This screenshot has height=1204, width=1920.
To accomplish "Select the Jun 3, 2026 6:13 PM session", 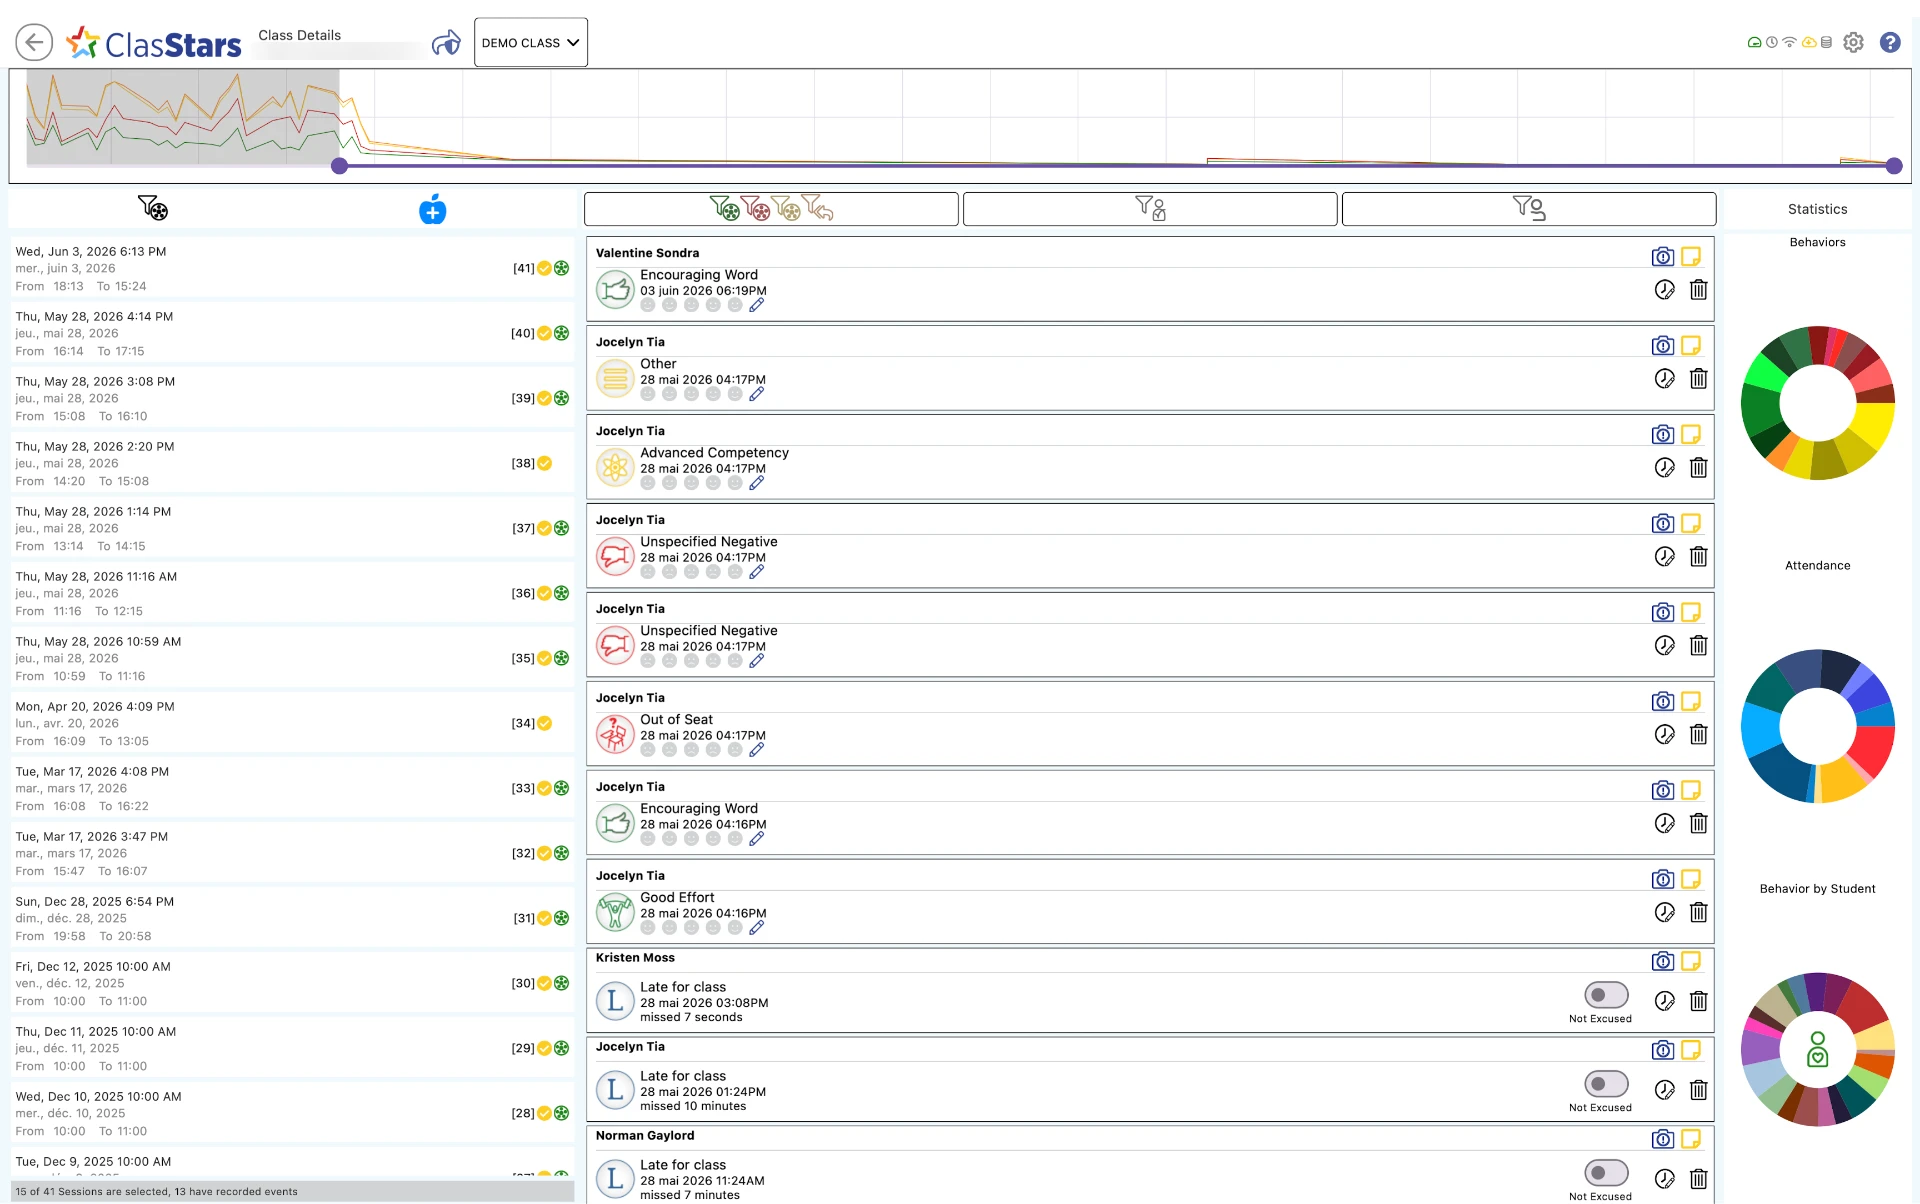I will click(x=292, y=268).
